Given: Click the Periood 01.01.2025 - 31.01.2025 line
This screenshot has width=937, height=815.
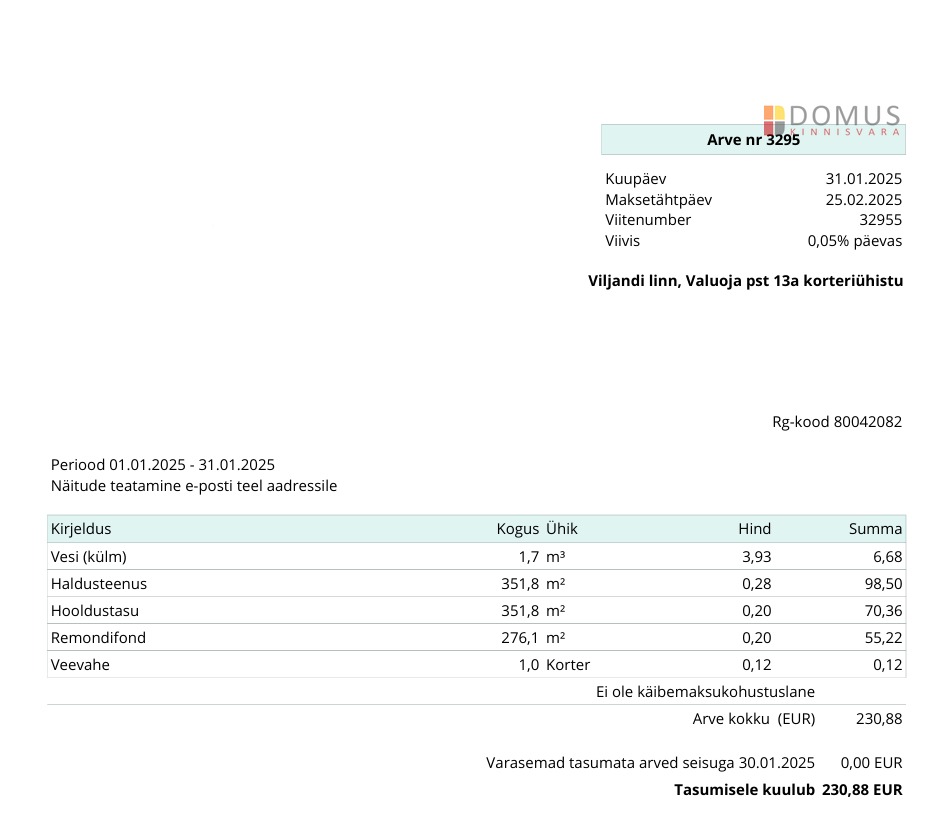Looking at the screenshot, I should [163, 465].
